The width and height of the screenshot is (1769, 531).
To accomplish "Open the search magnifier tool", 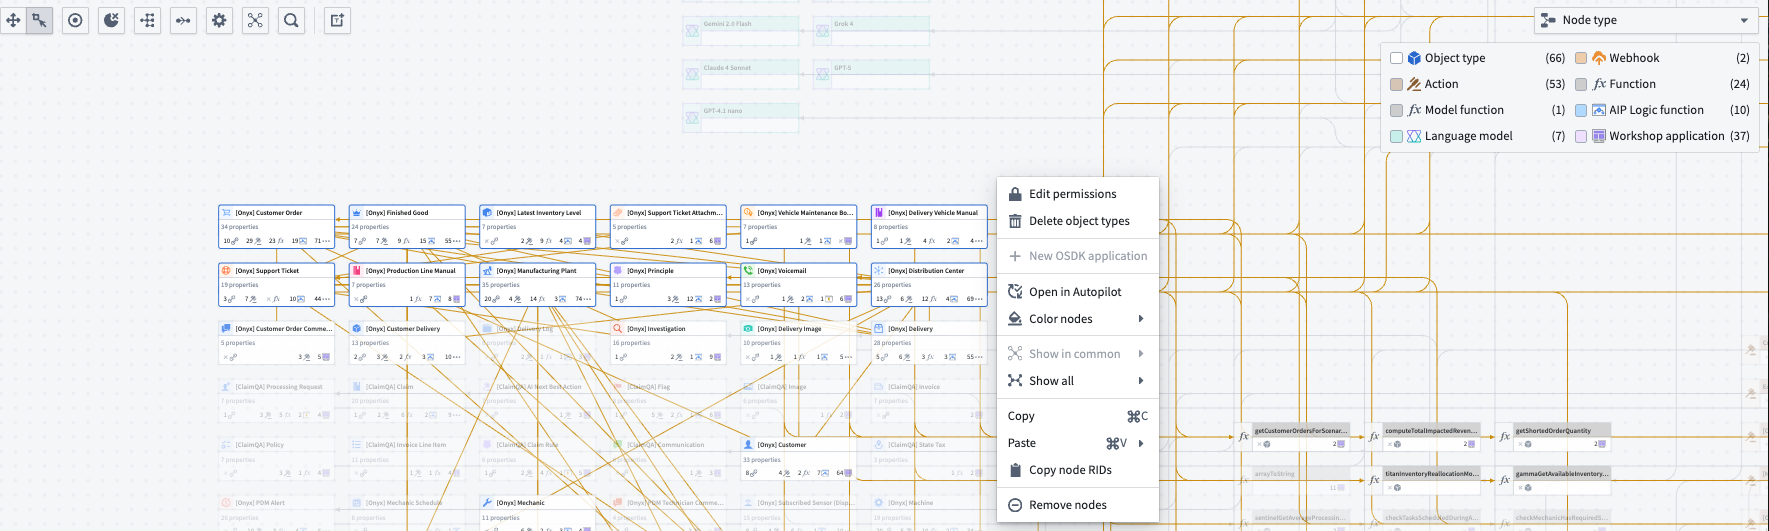I will coord(291,20).
